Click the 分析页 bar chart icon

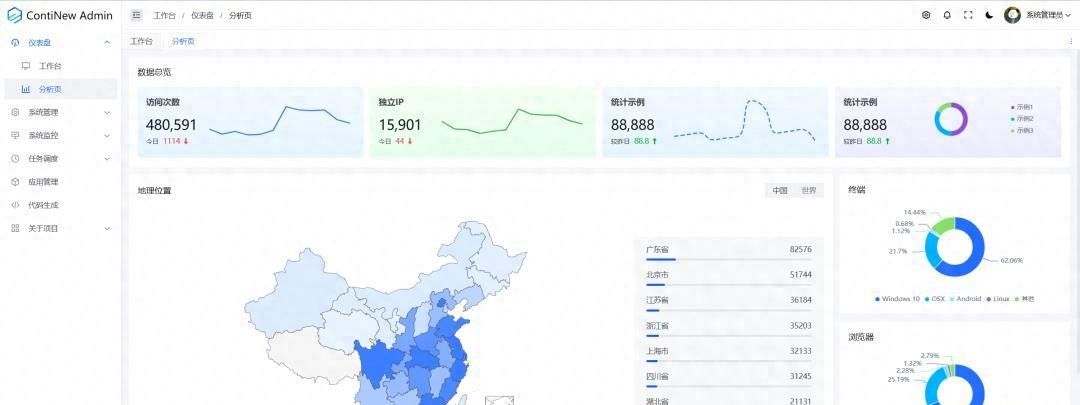click(26, 89)
